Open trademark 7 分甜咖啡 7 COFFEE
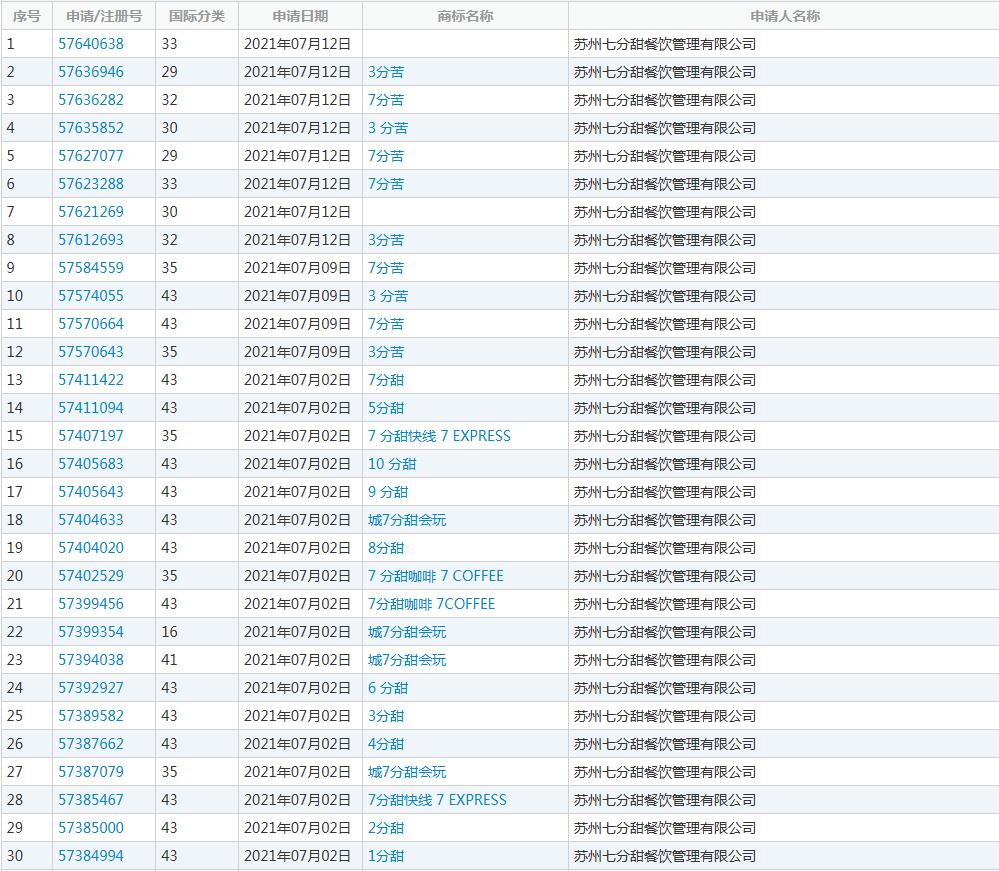The height and width of the screenshot is (871, 999). point(435,576)
